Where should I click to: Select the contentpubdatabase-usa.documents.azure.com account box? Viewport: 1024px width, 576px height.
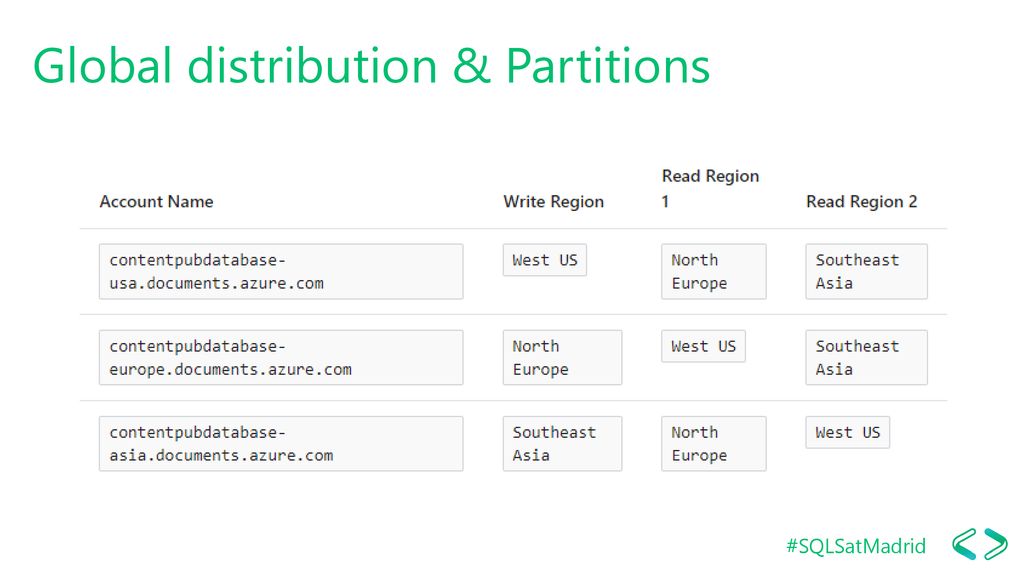coord(281,272)
